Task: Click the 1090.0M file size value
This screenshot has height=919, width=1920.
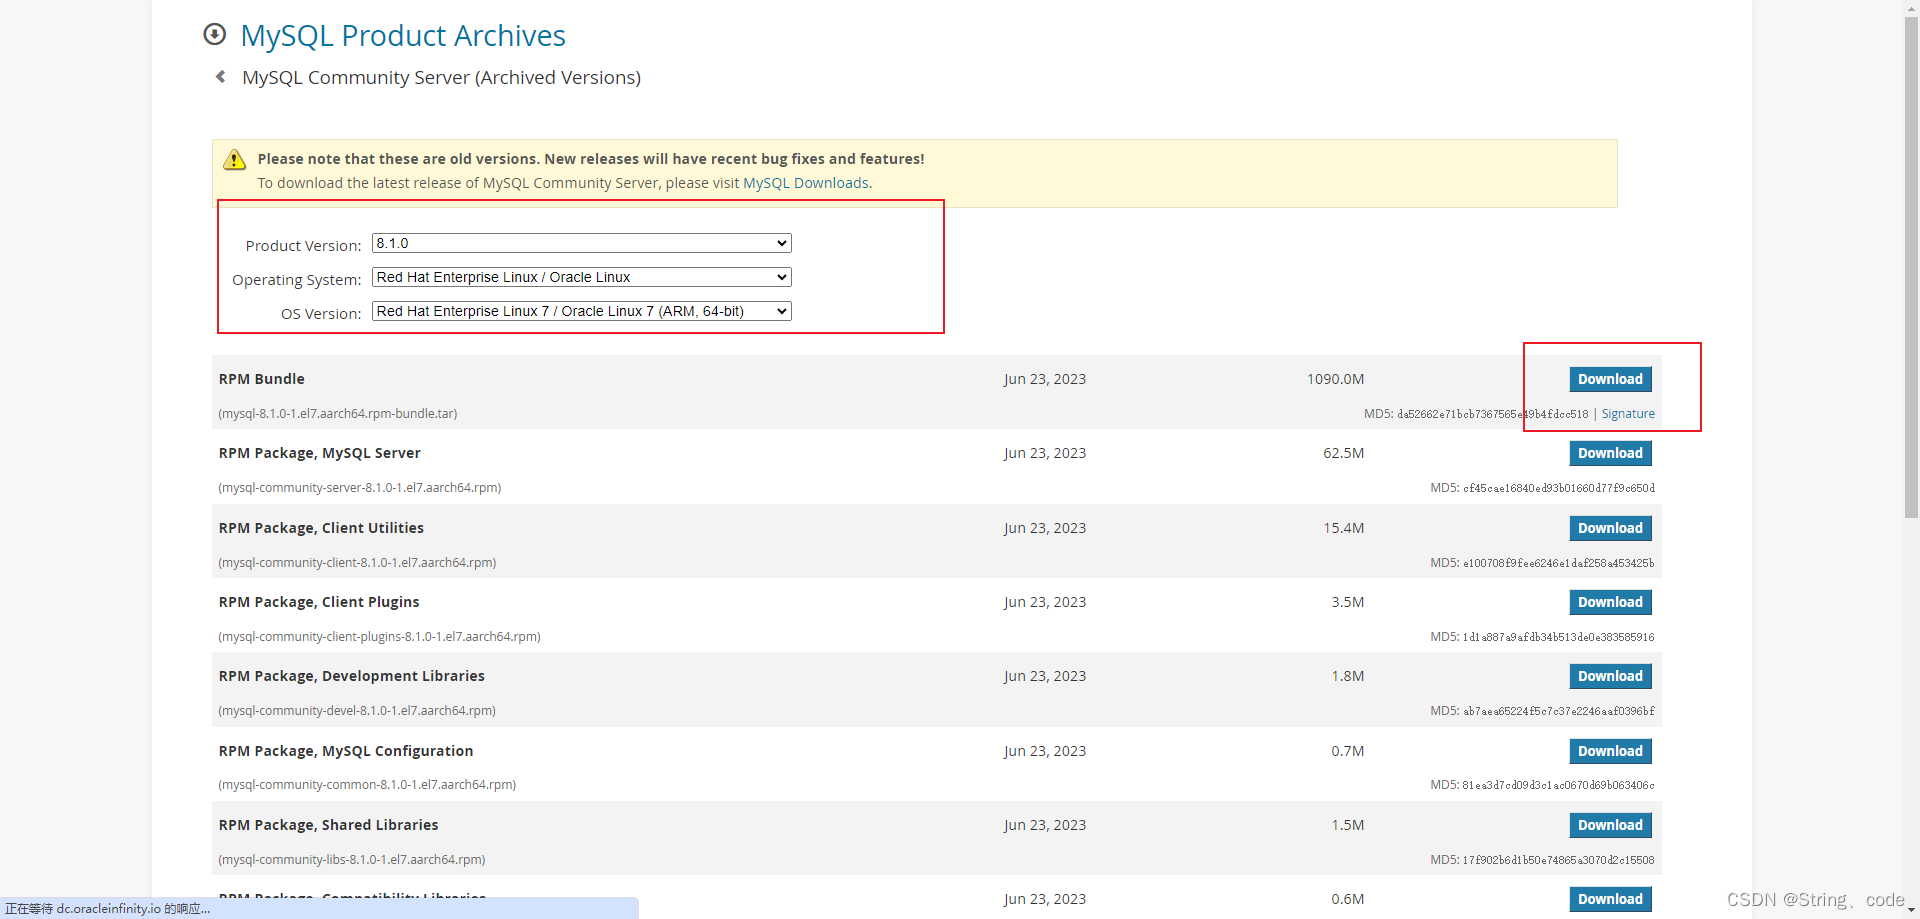Action: tap(1335, 379)
